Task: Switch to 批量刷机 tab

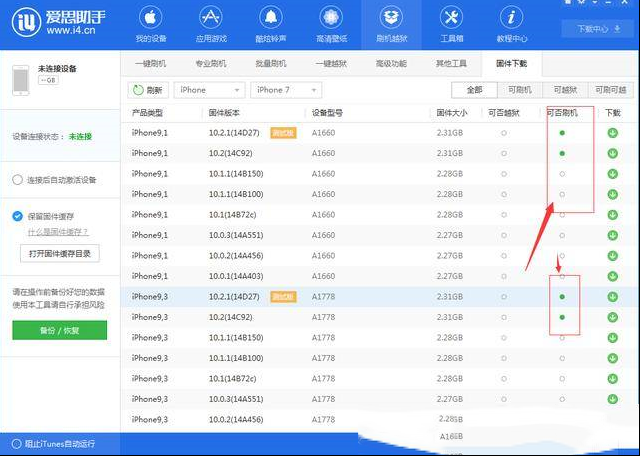Action: point(271,64)
